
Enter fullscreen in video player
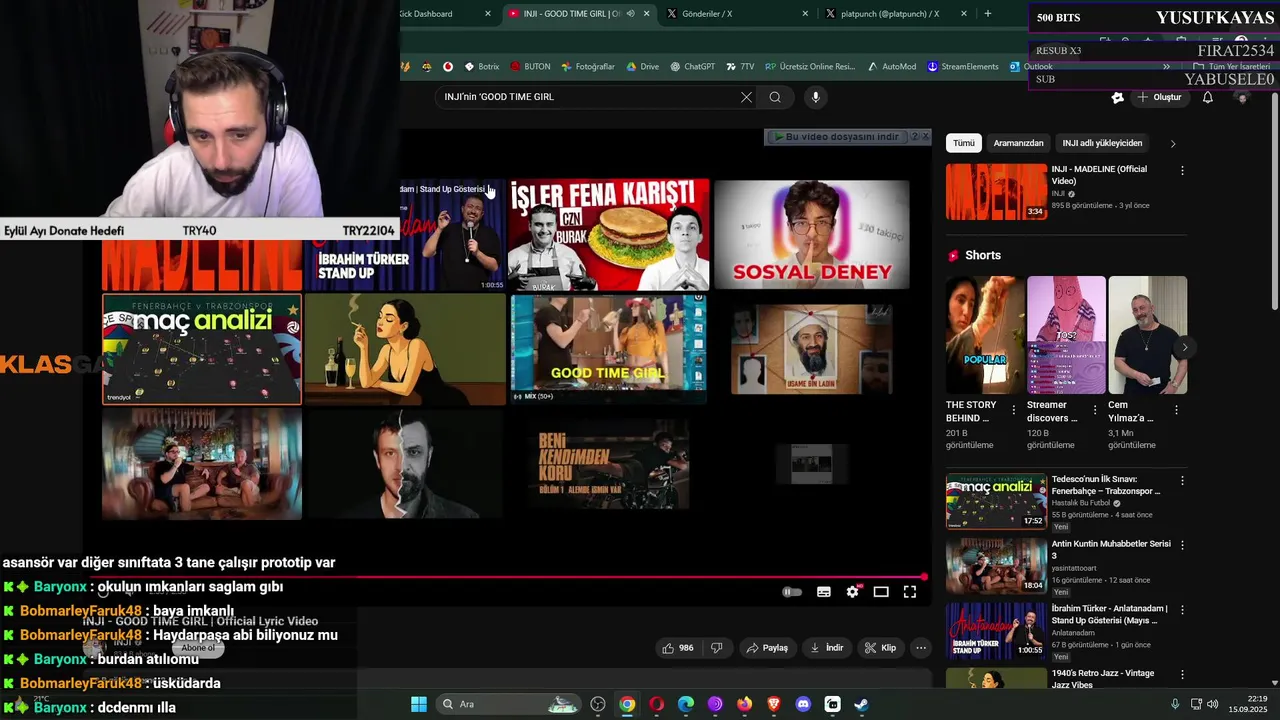910,592
